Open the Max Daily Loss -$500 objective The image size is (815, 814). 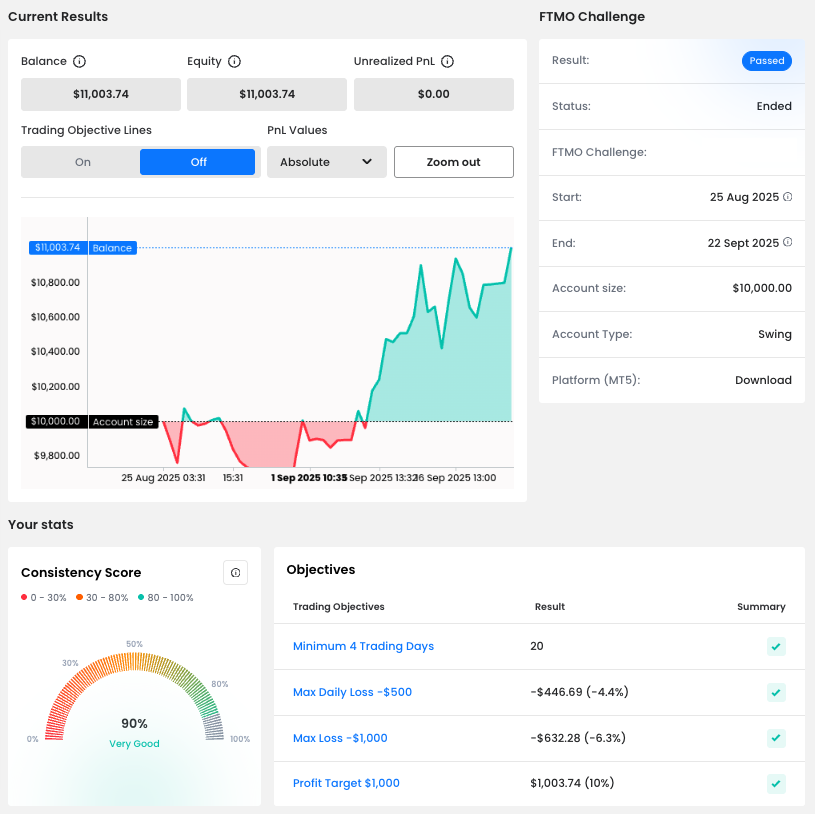tap(352, 692)
